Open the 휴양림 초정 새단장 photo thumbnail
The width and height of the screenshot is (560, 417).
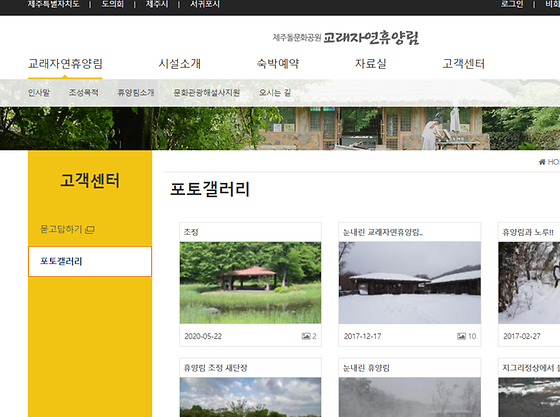(x=250, y=397)
